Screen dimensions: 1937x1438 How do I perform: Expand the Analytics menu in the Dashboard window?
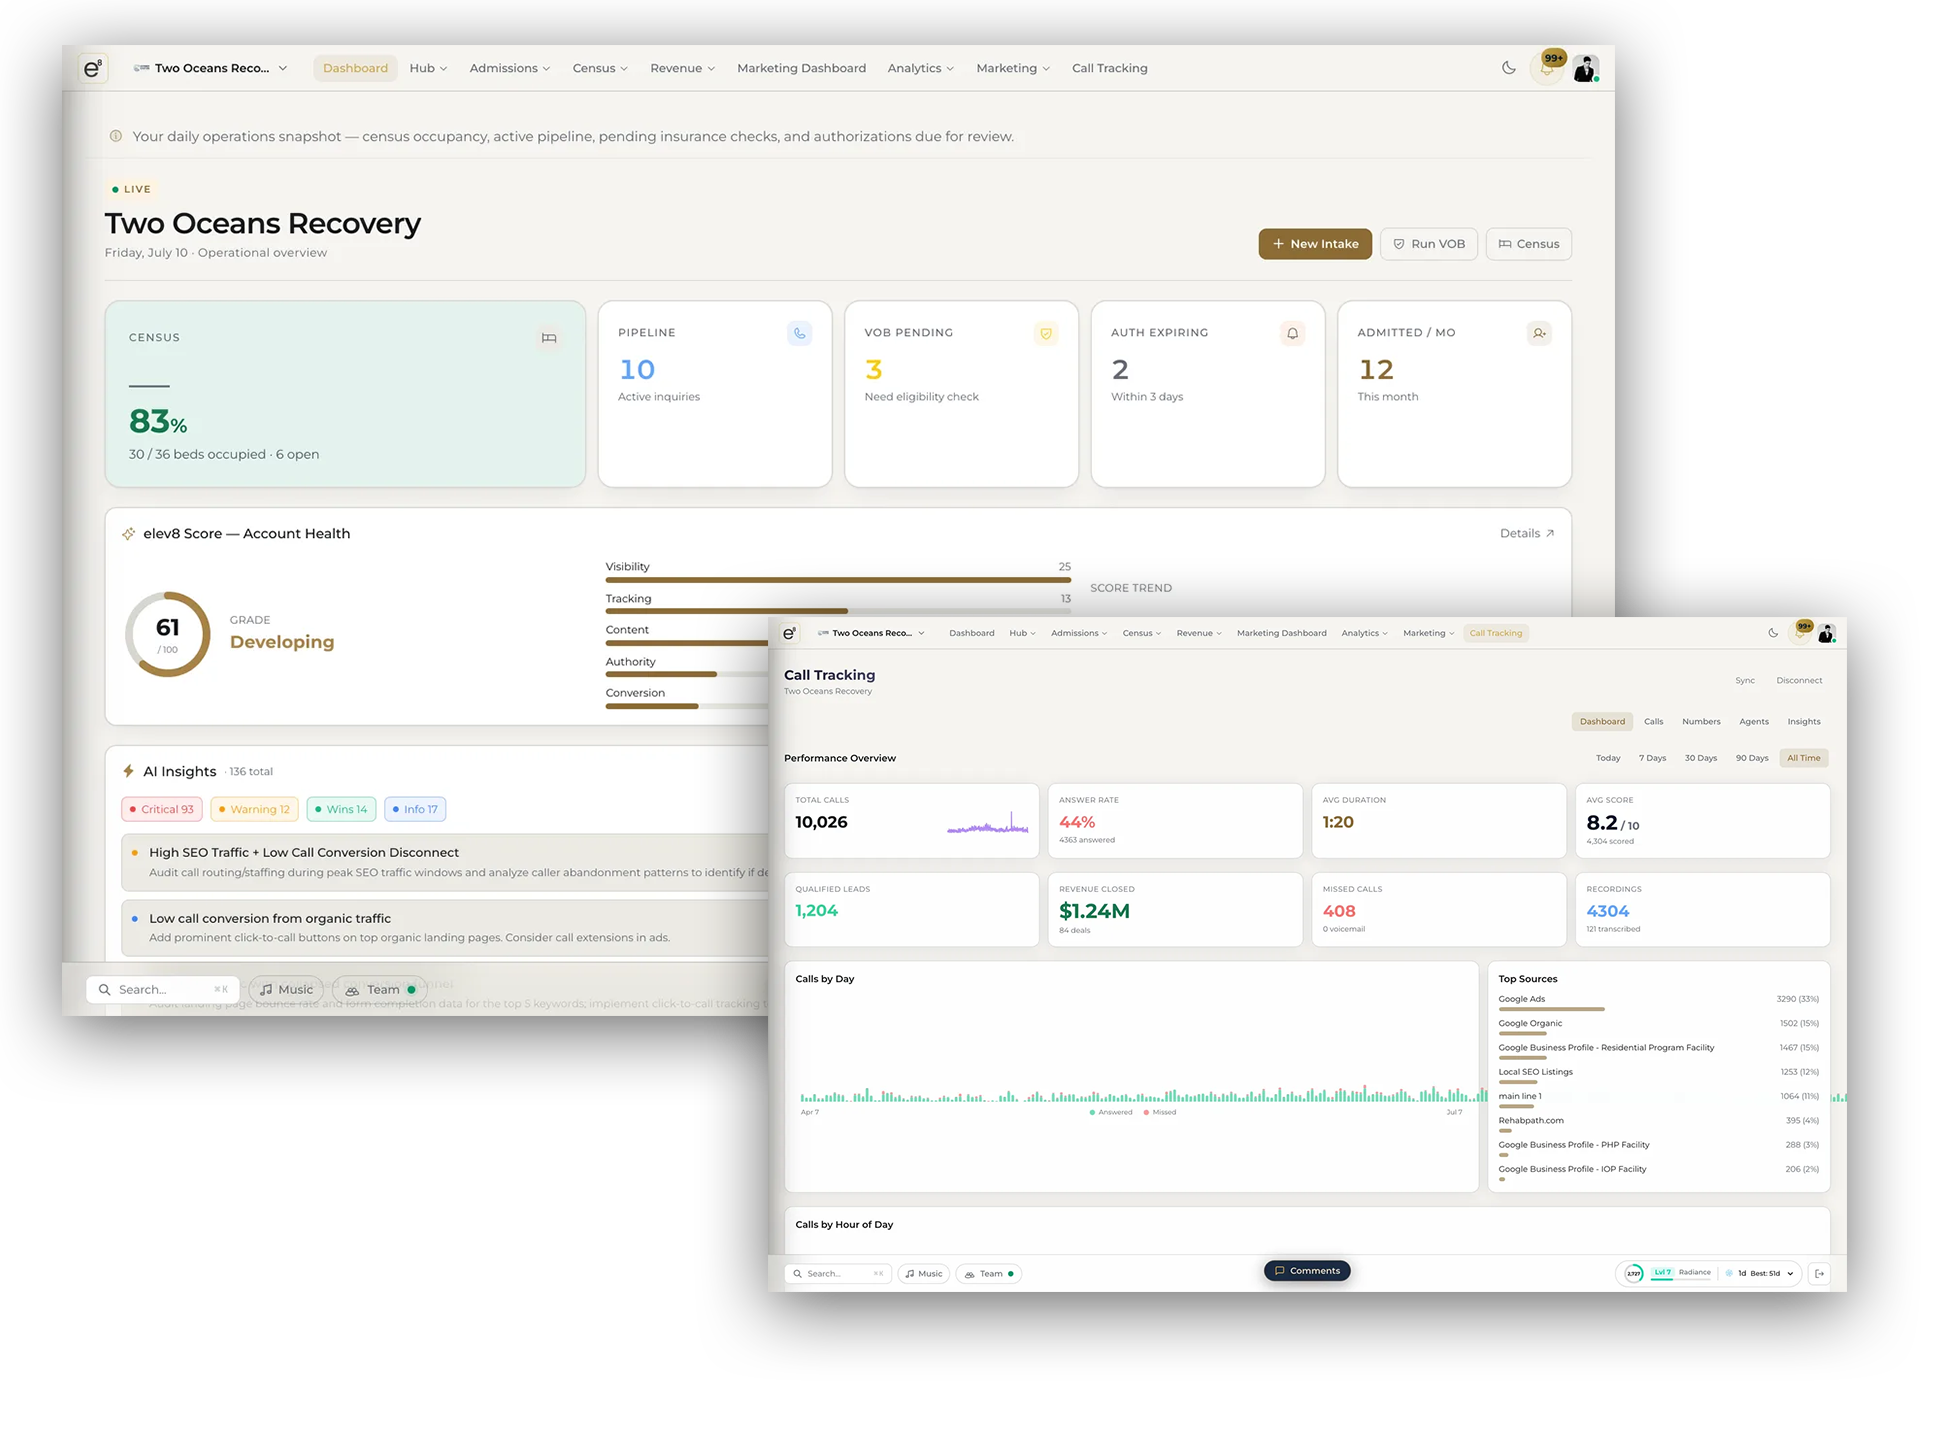pos(921,68)
